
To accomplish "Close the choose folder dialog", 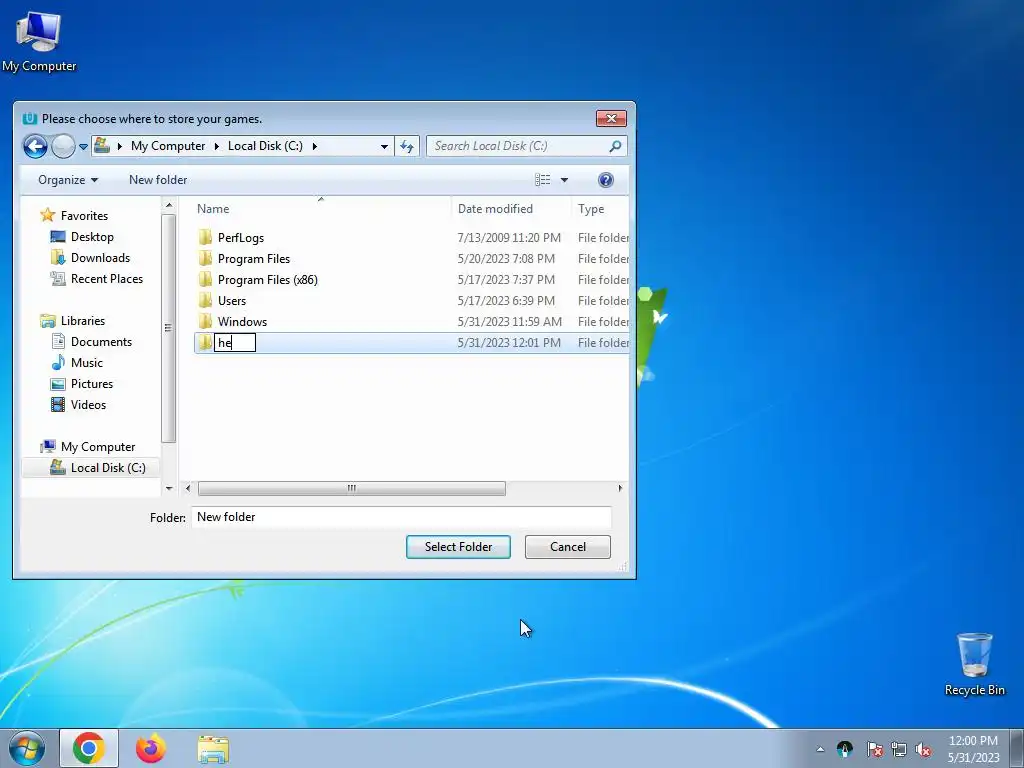I will (611, 118).
